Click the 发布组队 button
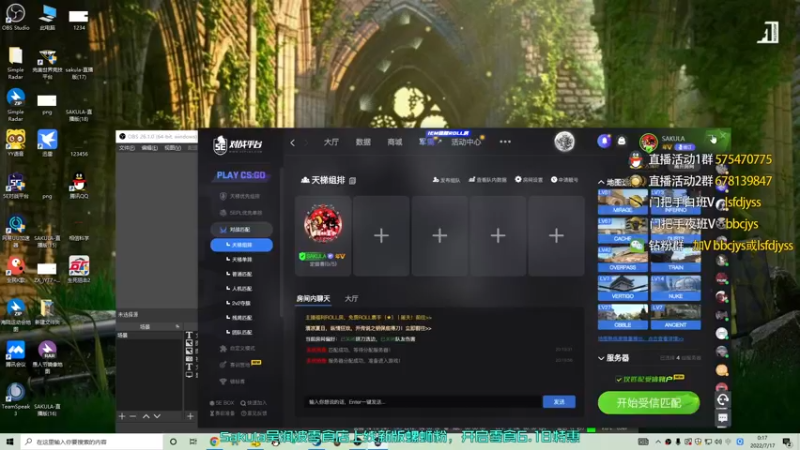Viewport: 800px width, 450px height. click(446, 180)
